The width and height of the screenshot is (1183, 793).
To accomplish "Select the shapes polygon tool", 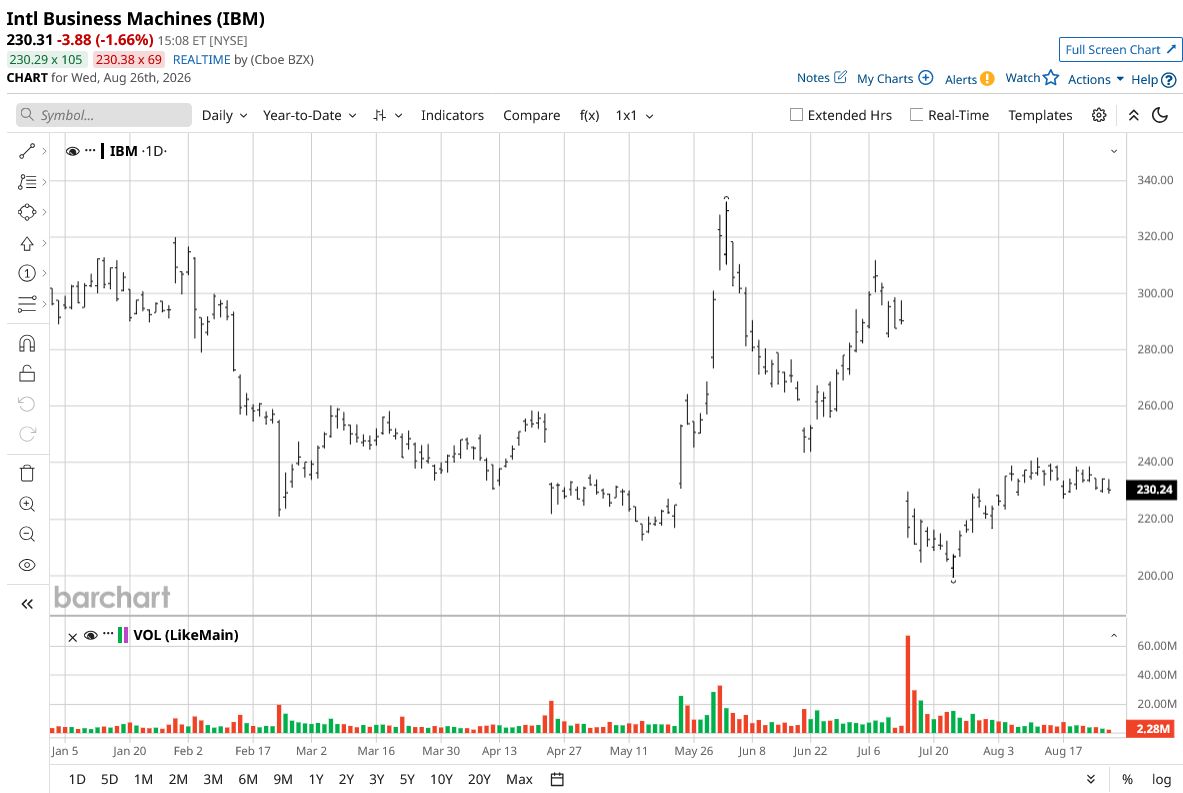I will tap(27, 212).
